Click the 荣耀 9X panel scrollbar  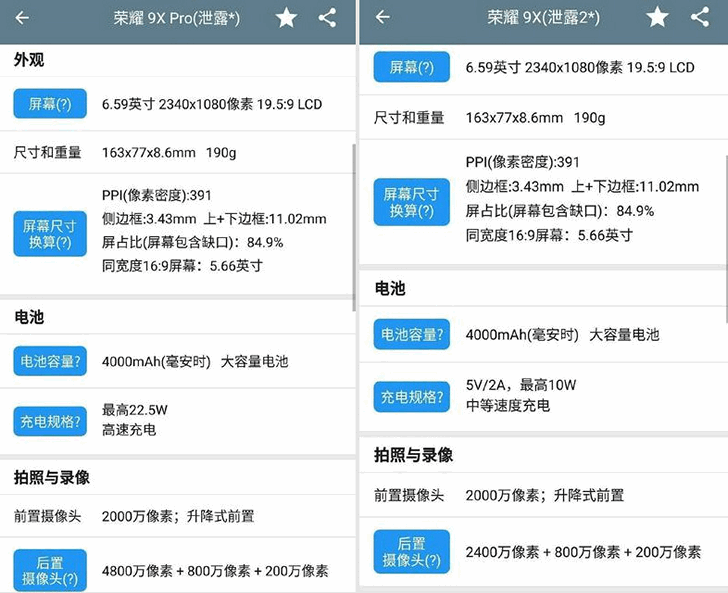pos(726,239)
